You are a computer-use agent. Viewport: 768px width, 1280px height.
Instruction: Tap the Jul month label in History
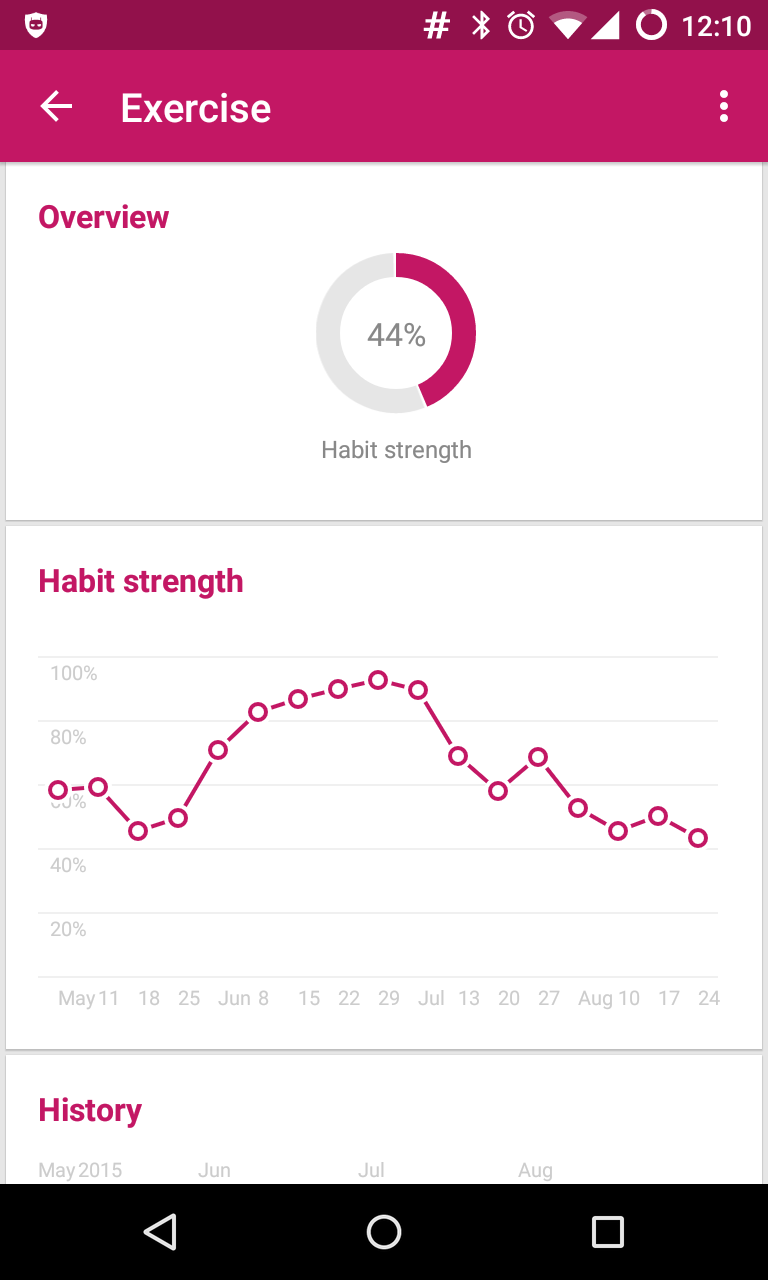click(371, 1170)
